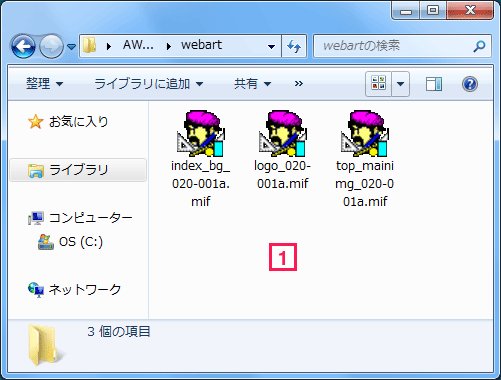
Task: Select コンピューター in navigation pane
Action: click(x=91, y=218)
